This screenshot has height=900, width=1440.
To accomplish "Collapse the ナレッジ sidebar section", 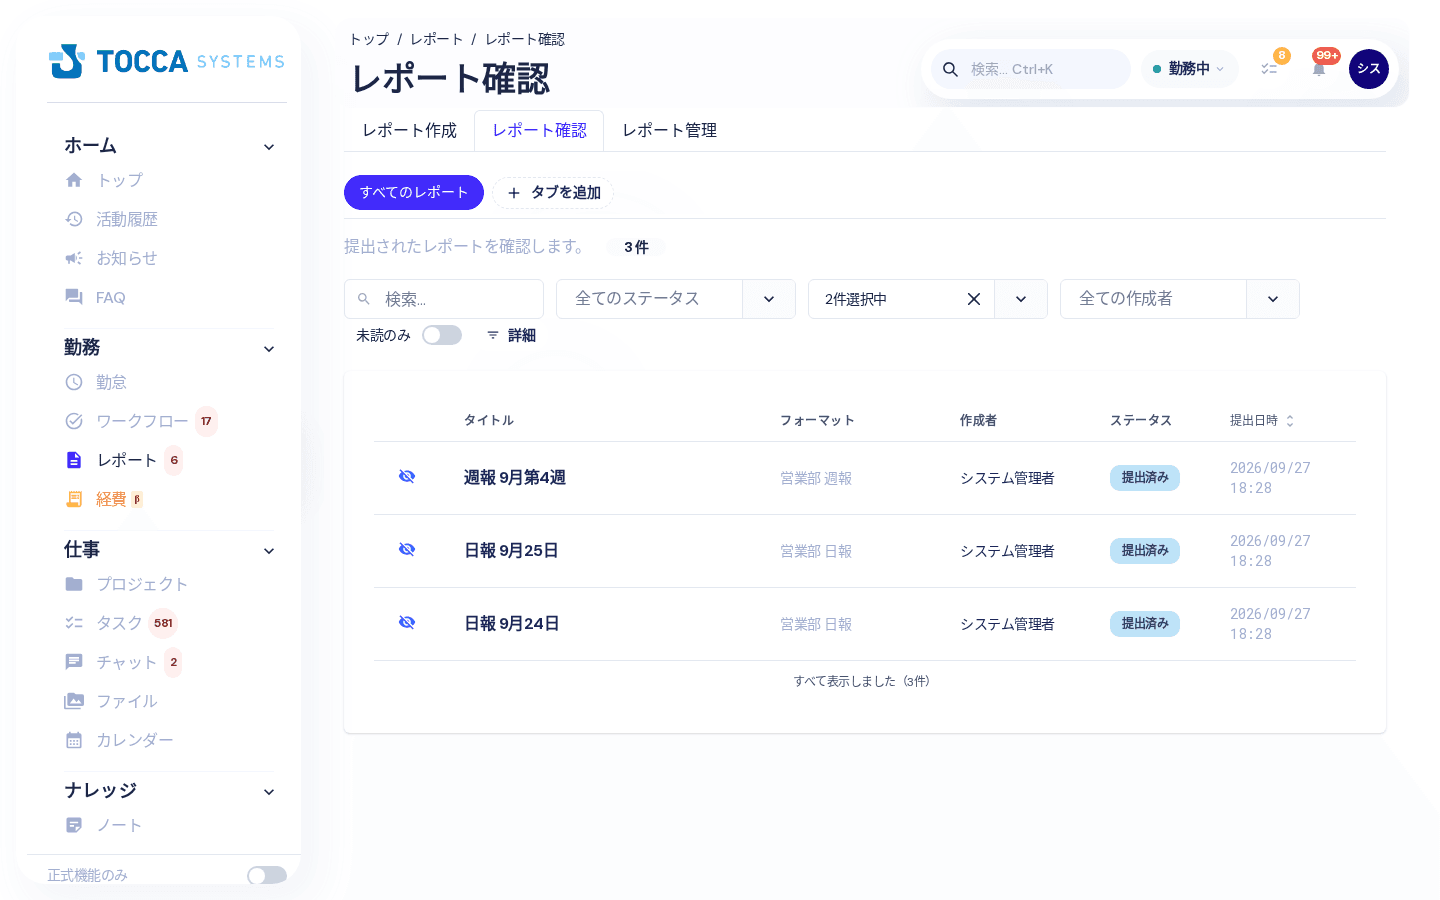I will (x=269, y=792).
